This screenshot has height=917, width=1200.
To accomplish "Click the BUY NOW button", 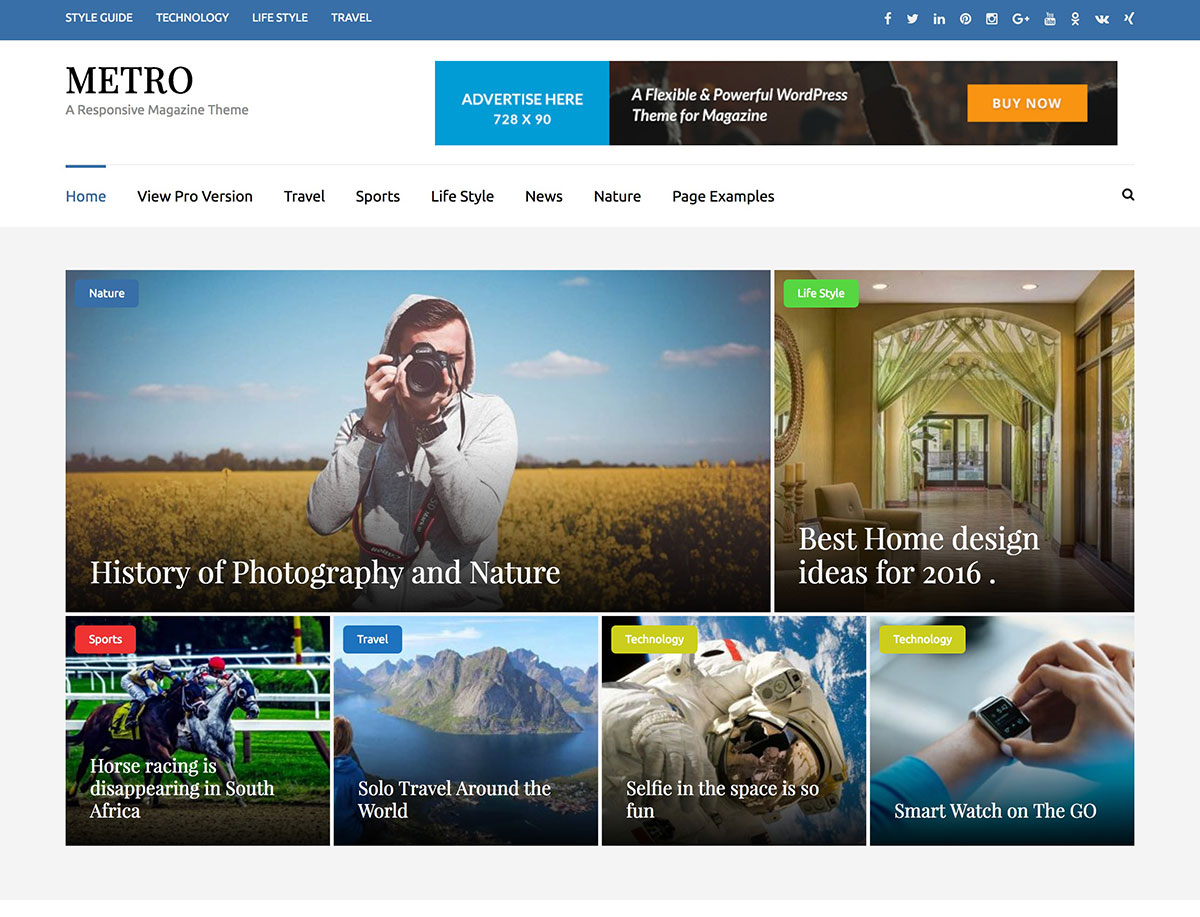I will [1027, 103].
